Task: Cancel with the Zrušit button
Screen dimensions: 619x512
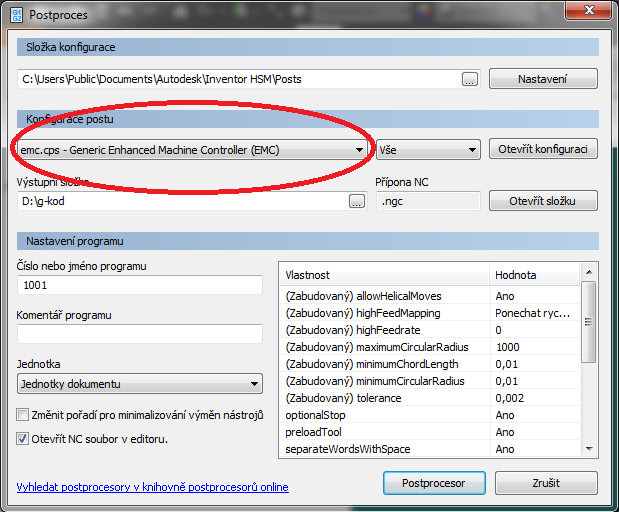Action: 547,483
